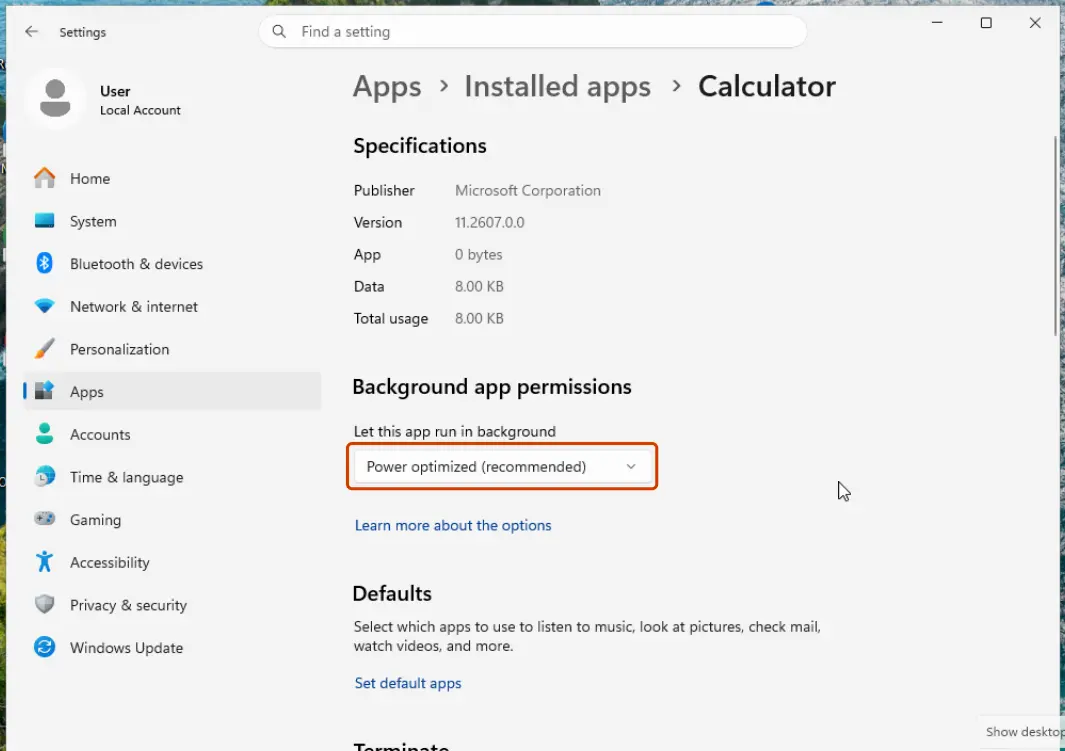Maximize the Settings window
Viewport: 1065px width, 751px height.
(x=986, y=23)
